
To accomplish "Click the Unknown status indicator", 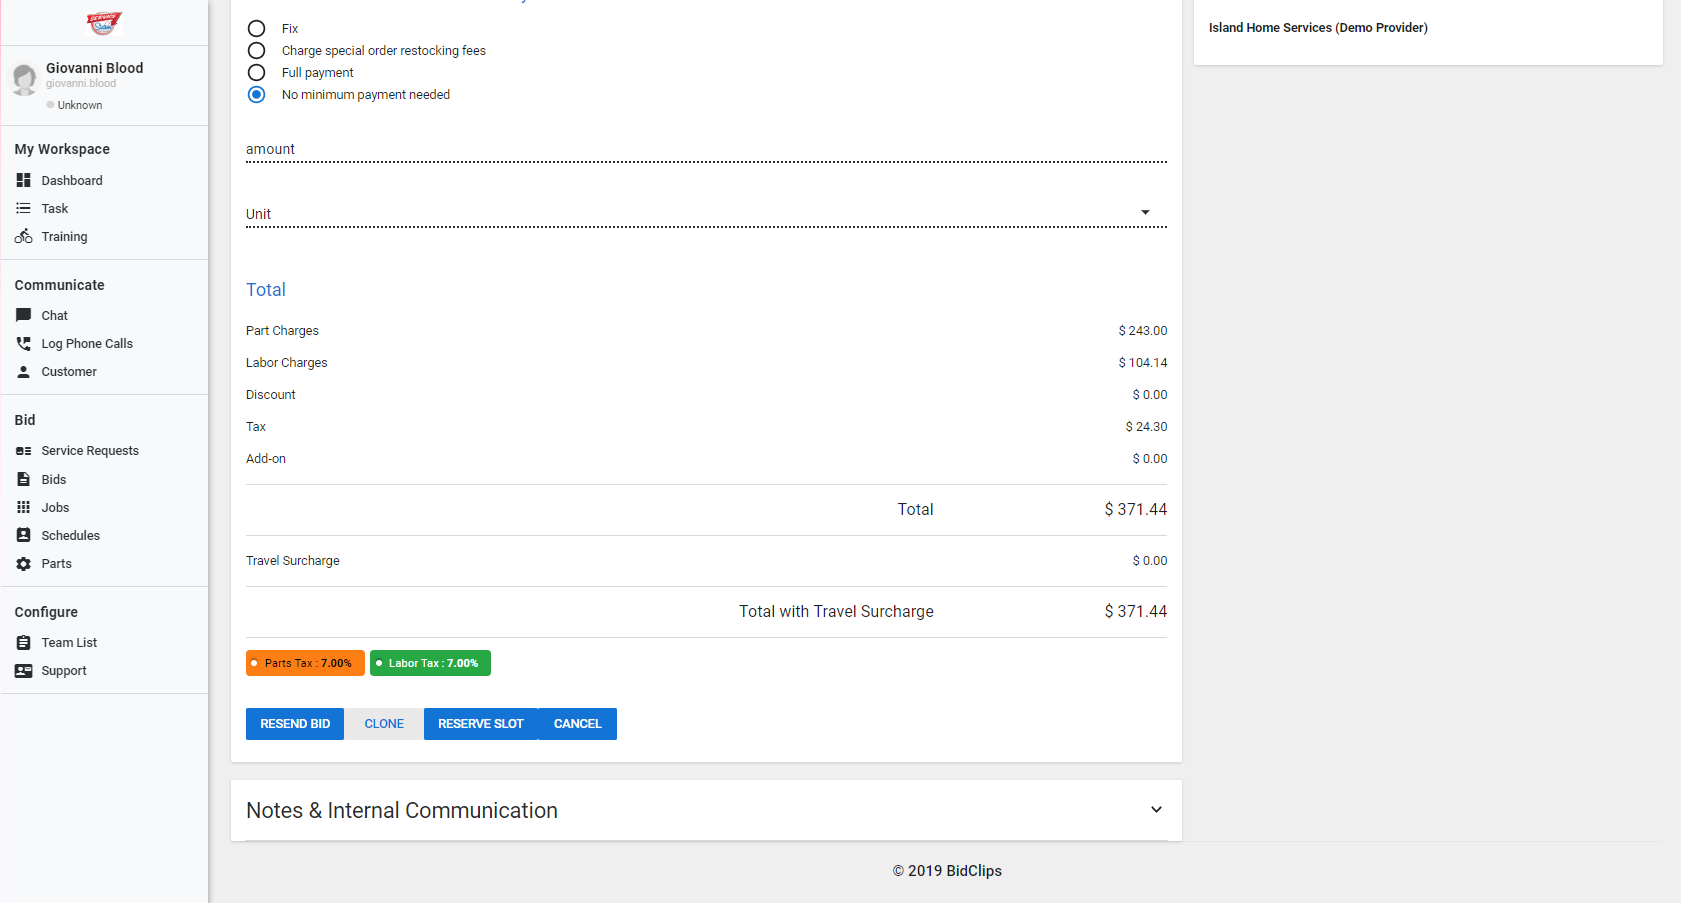I will tap(75, 105).
